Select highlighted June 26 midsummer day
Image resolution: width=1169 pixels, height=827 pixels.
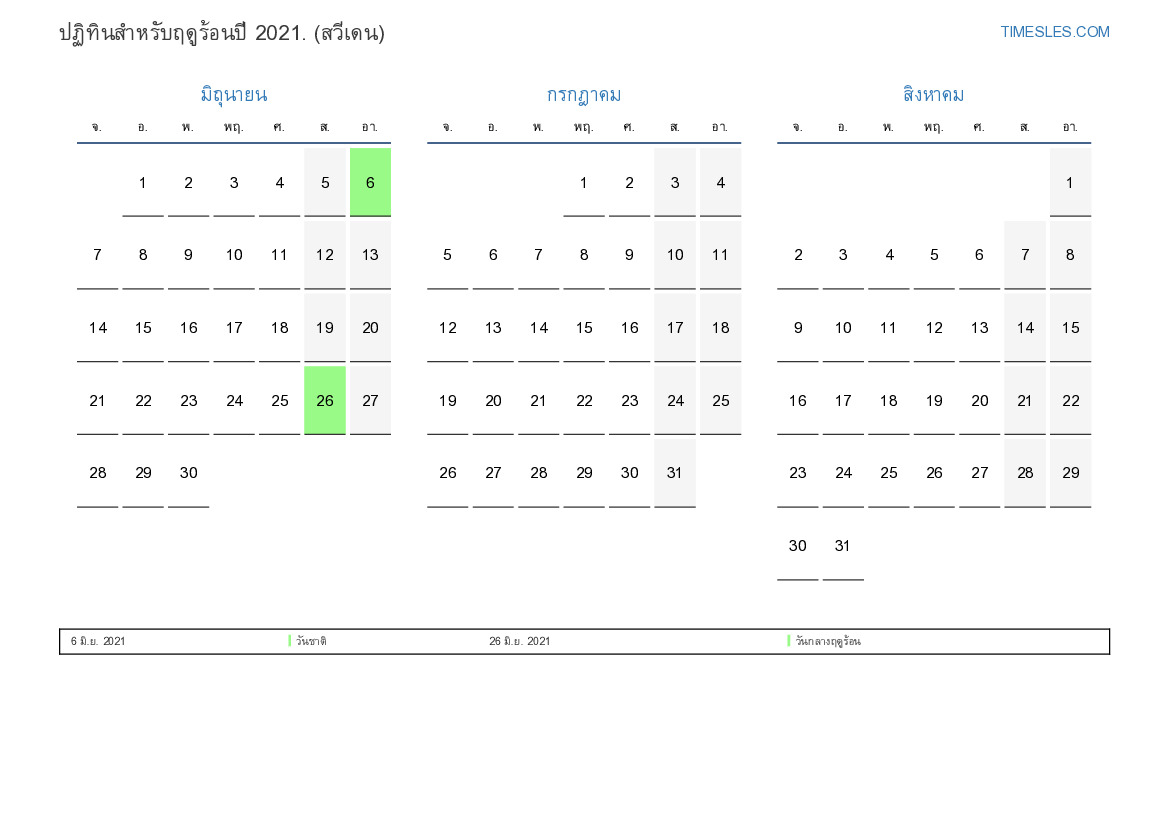click(x=325, y=400)
